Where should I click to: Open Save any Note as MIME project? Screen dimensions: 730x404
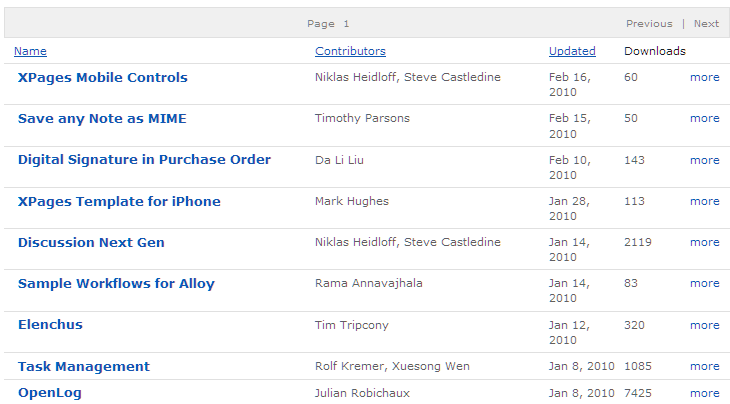[102, 119]
